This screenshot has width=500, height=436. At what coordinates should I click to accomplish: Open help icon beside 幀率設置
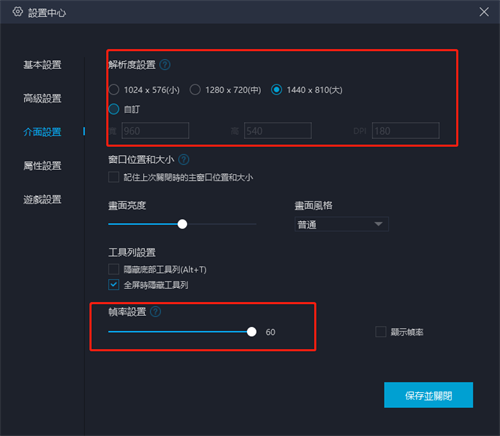pos(155,312)
